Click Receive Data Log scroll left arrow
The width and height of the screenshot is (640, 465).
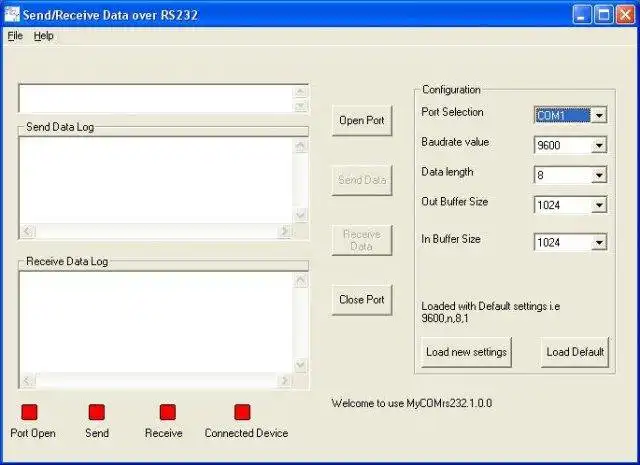pos(27,381)
